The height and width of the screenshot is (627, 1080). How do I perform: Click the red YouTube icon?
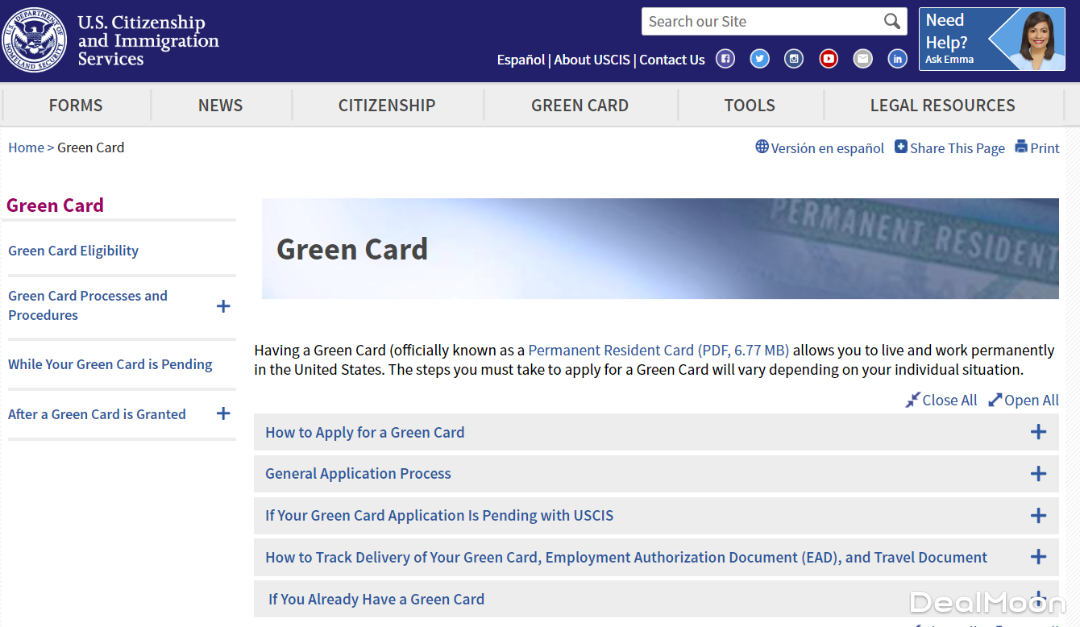tap(828, 59)
